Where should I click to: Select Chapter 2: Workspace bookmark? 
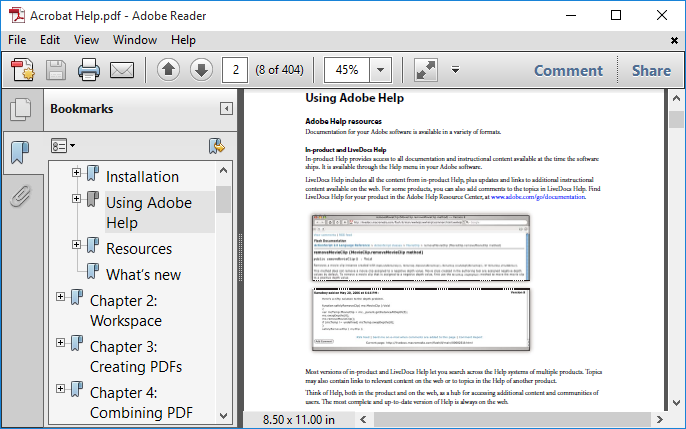[x=126, y=310]
